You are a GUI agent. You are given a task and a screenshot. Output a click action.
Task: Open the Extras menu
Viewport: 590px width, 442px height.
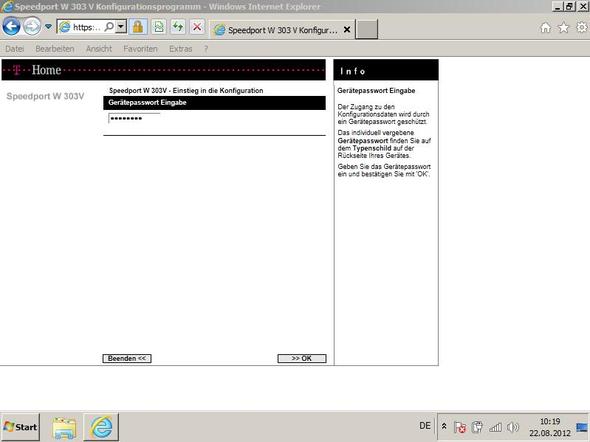[181, 49]
